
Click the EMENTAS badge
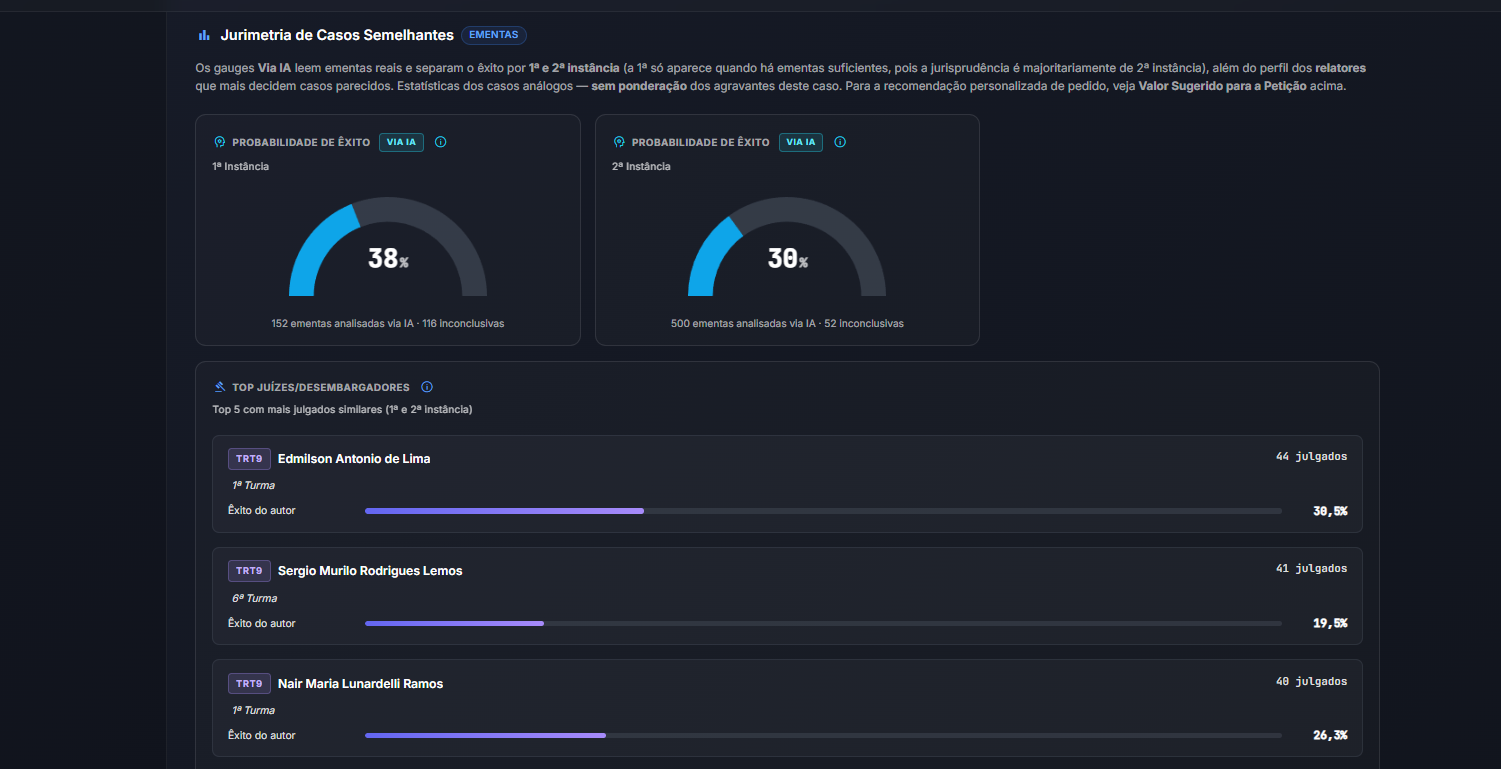tap(494, 35)
